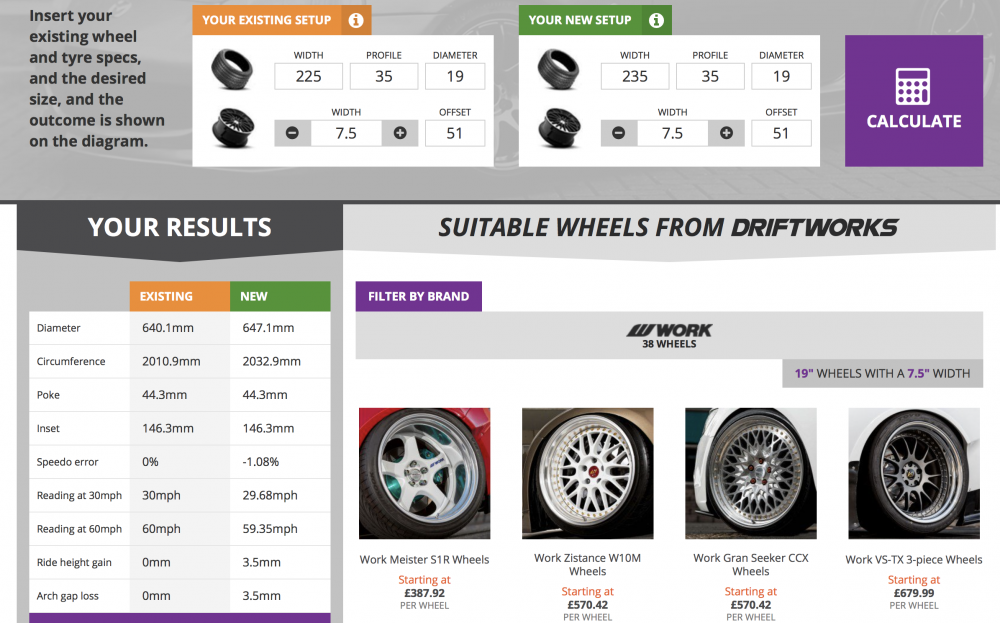Click the new setup wheel rim icon
Viewport: 1000px width, 623px height.
point(559,128)
